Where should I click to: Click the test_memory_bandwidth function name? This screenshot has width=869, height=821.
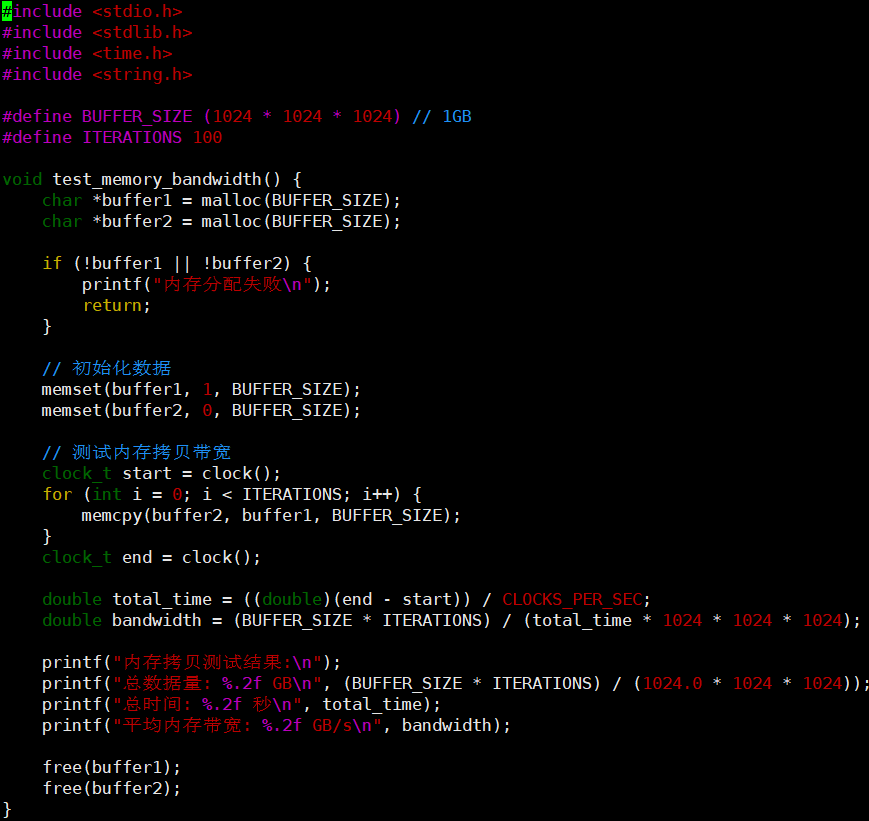(157, 180)
